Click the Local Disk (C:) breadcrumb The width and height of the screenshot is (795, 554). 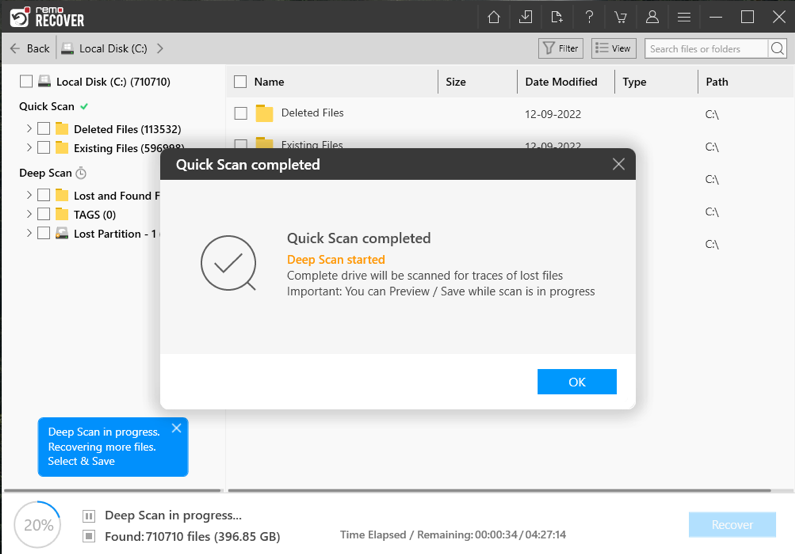(113, 49)
